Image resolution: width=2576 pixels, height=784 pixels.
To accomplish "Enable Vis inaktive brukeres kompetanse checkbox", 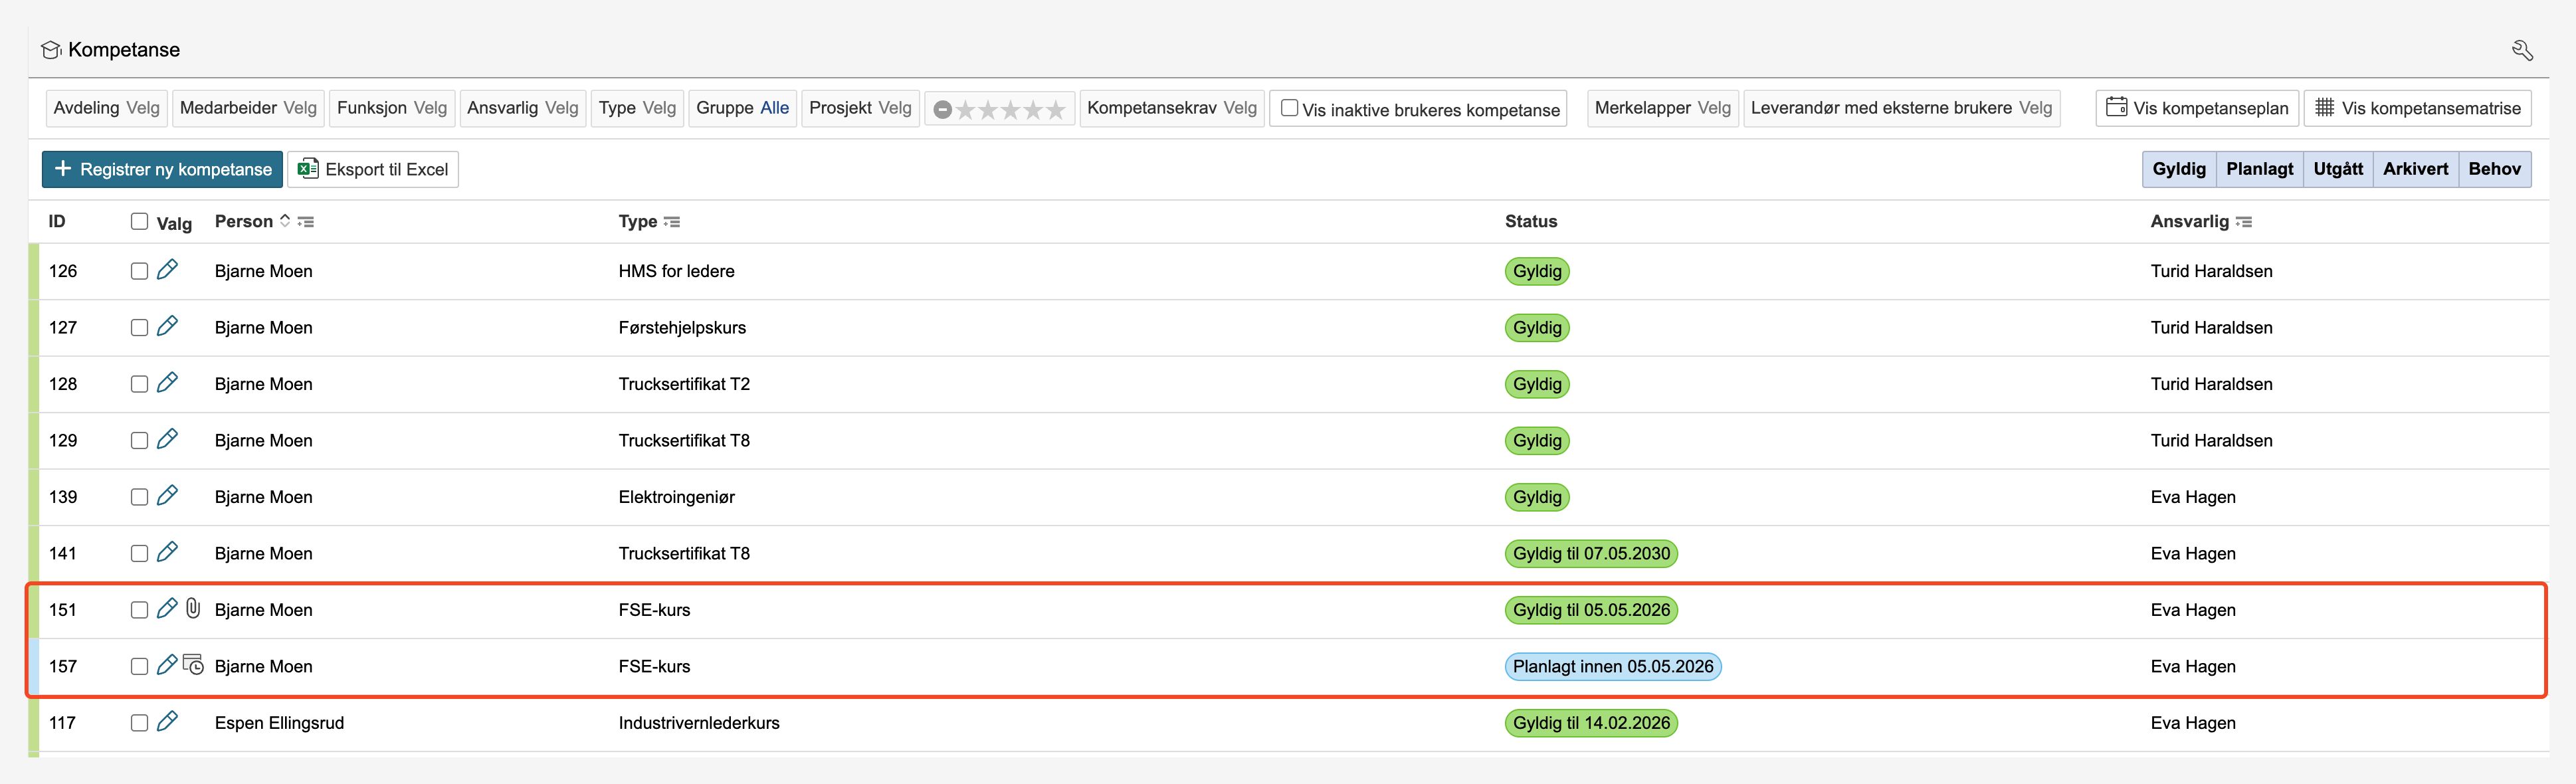I will 1290,108.
